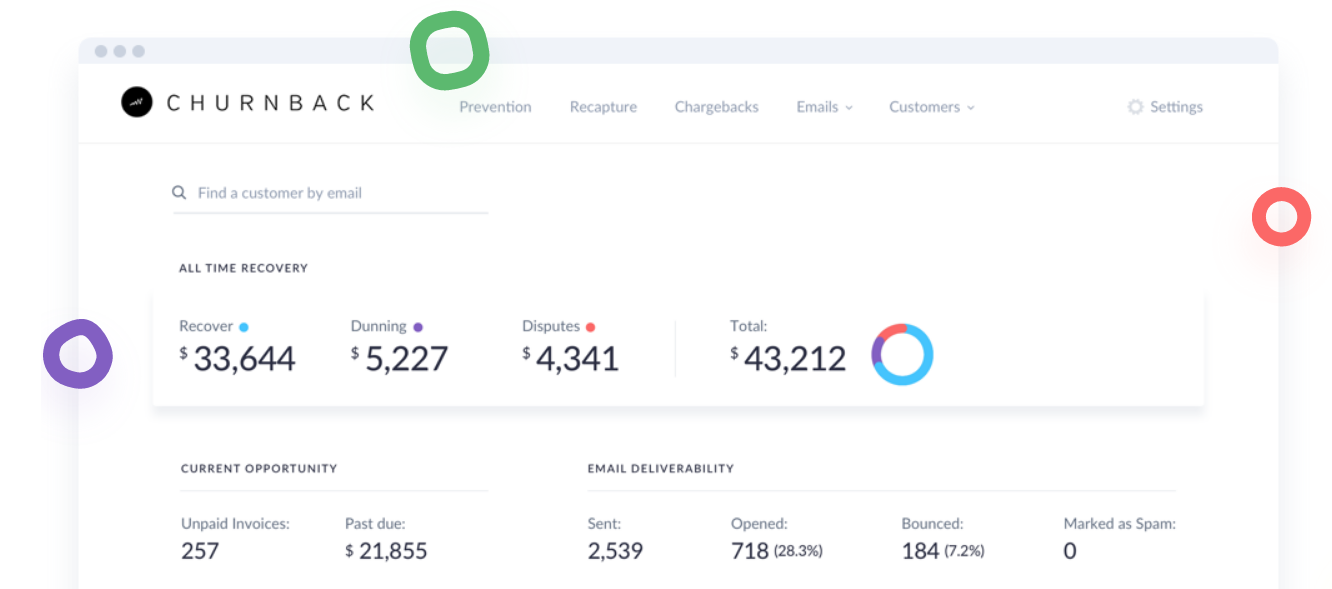Click the chevron next to Customers
Viewport: 1332px width, 589px height.
pyautogui.click(x=970, y=108)
